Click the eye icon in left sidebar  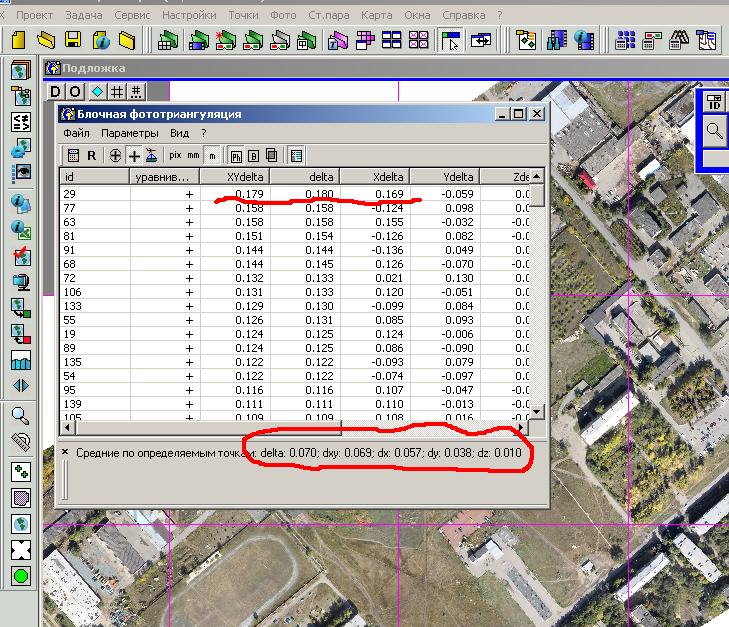click(21, 174)
